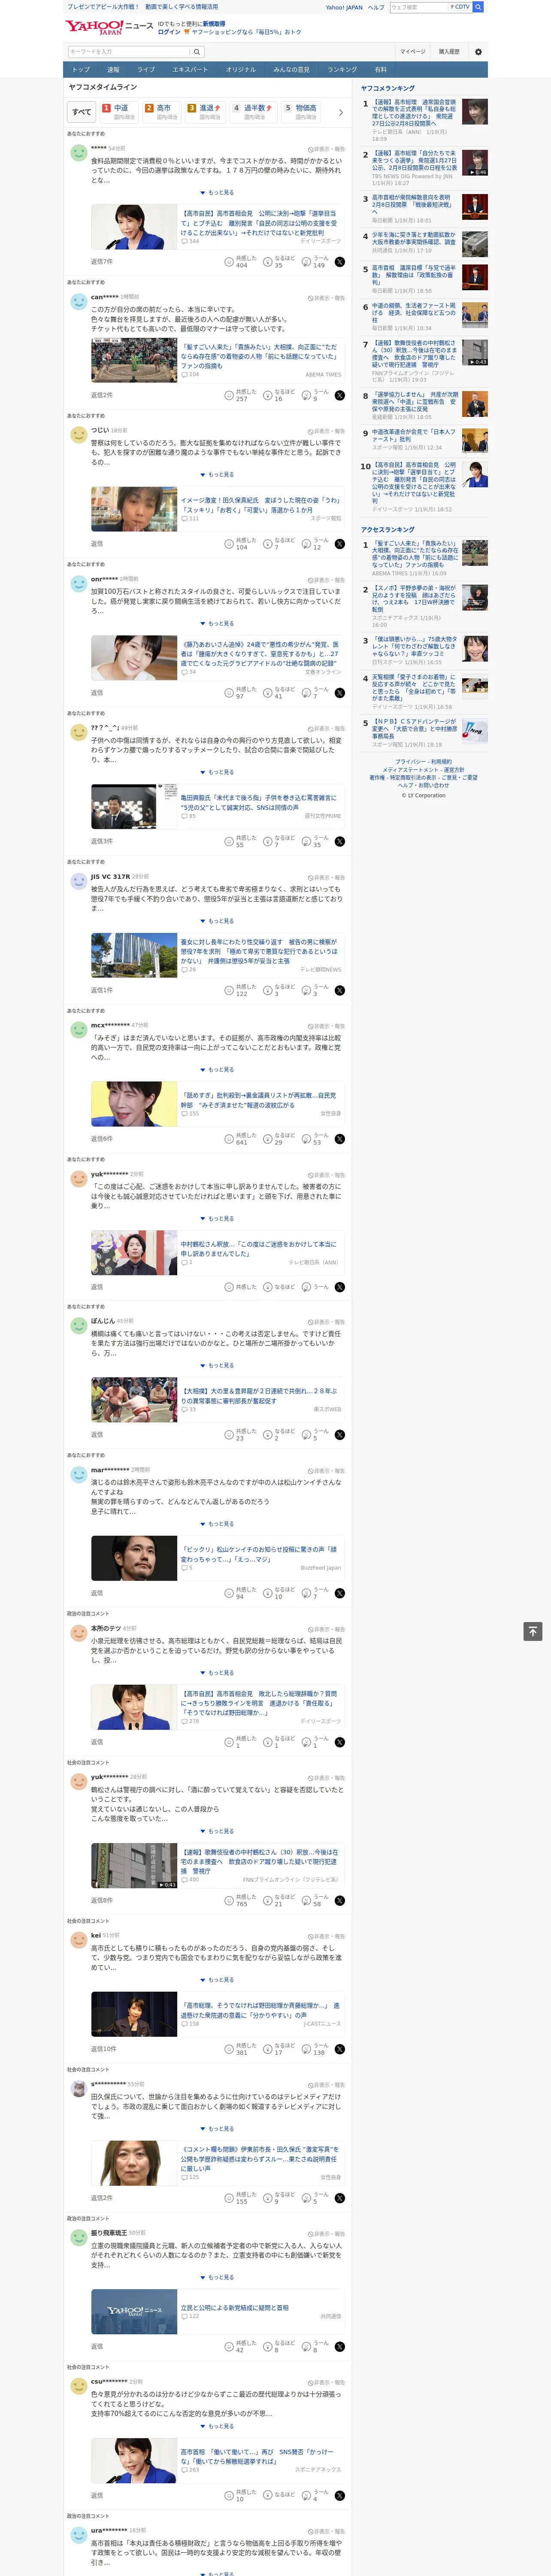The width and height of the screenshot is (551, 2576).
Task: Open 松山ケンイチ article thumbnail
Action: (x=134, y=1558)
